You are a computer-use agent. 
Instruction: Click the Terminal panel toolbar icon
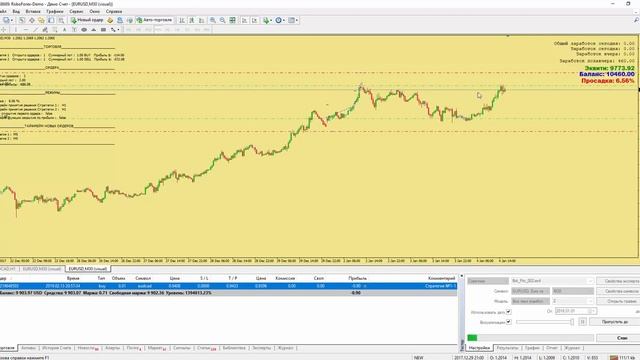51,20
